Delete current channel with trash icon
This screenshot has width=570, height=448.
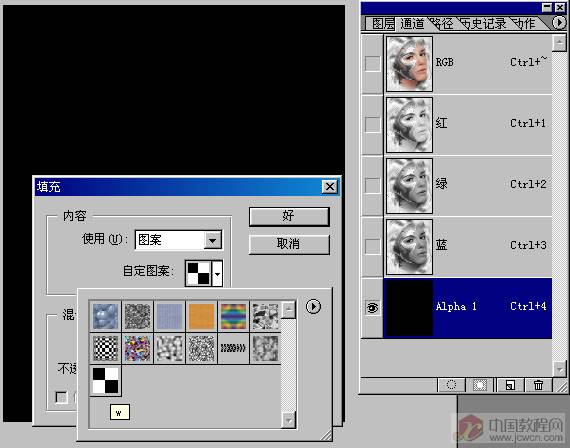click(x=538, y=385)
